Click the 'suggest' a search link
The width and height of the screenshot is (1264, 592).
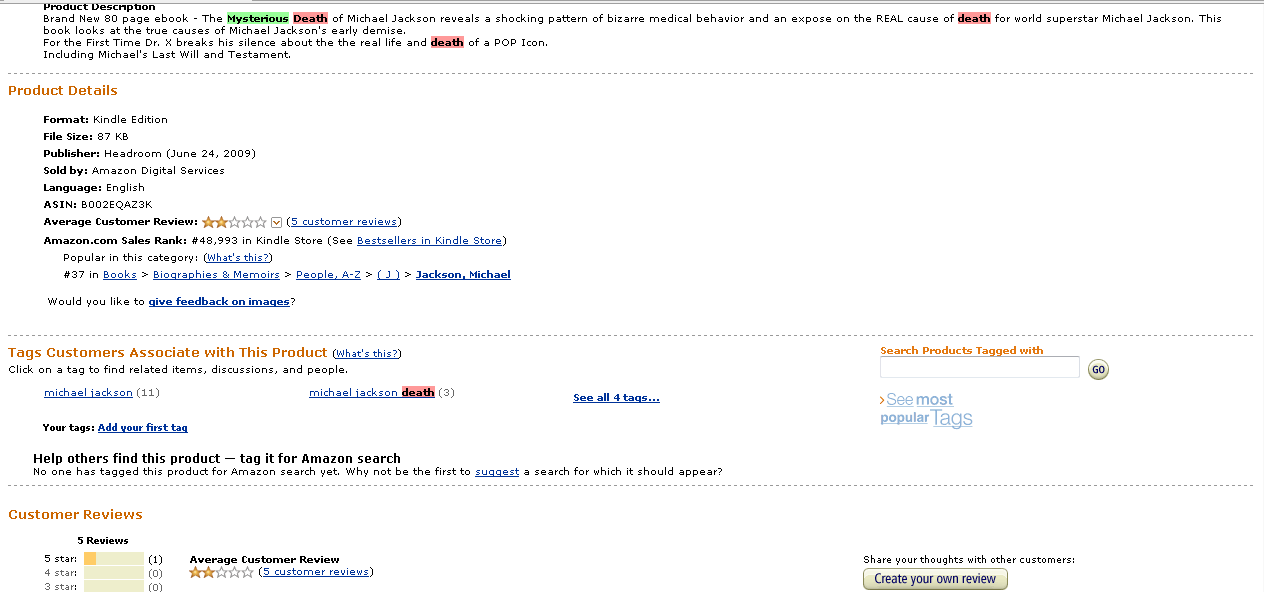pos(497,472)
